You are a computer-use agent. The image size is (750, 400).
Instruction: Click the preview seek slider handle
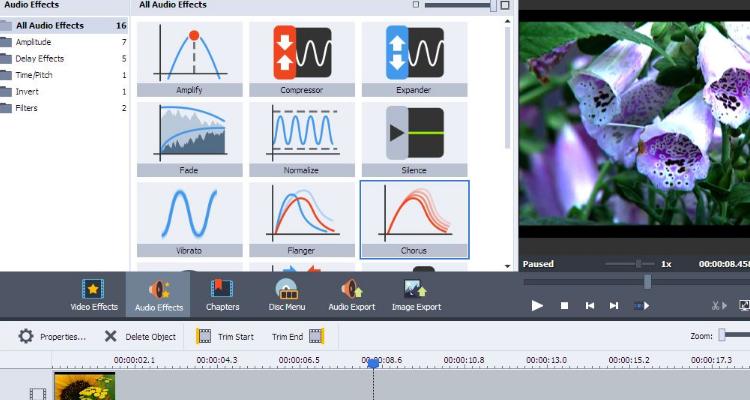[x=647, y=282]
